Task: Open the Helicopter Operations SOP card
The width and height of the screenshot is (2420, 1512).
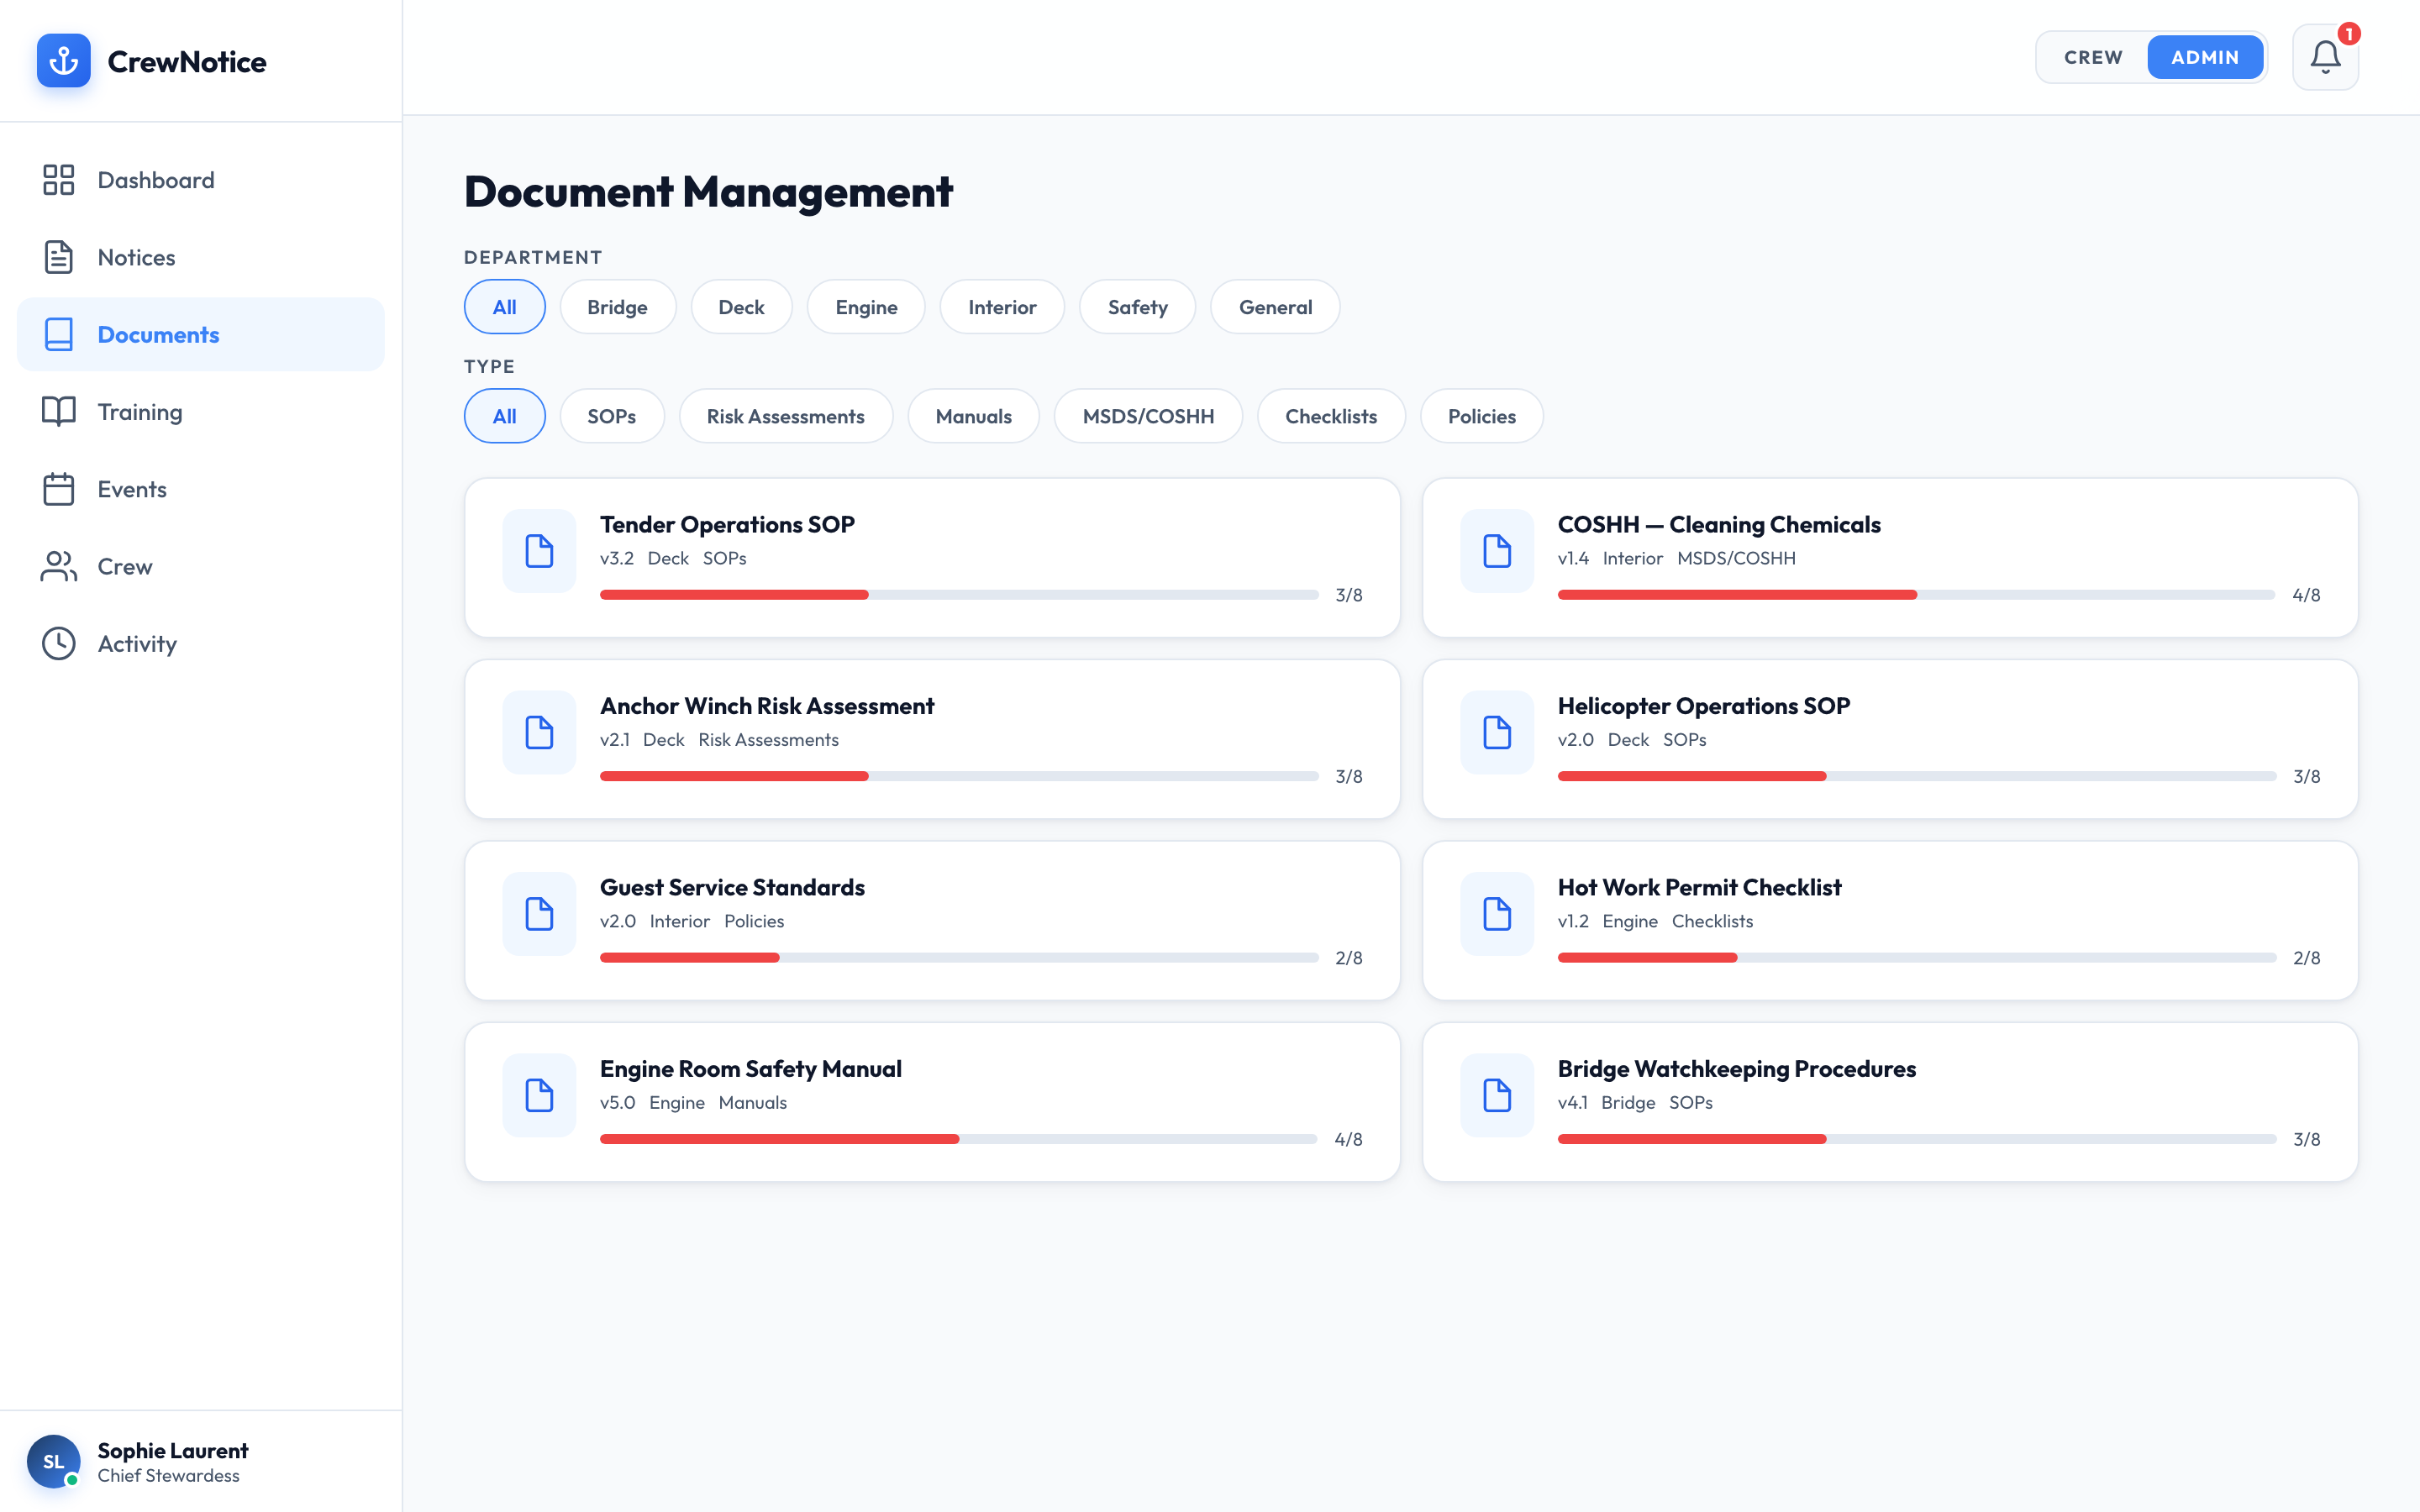Action: 1890,739
